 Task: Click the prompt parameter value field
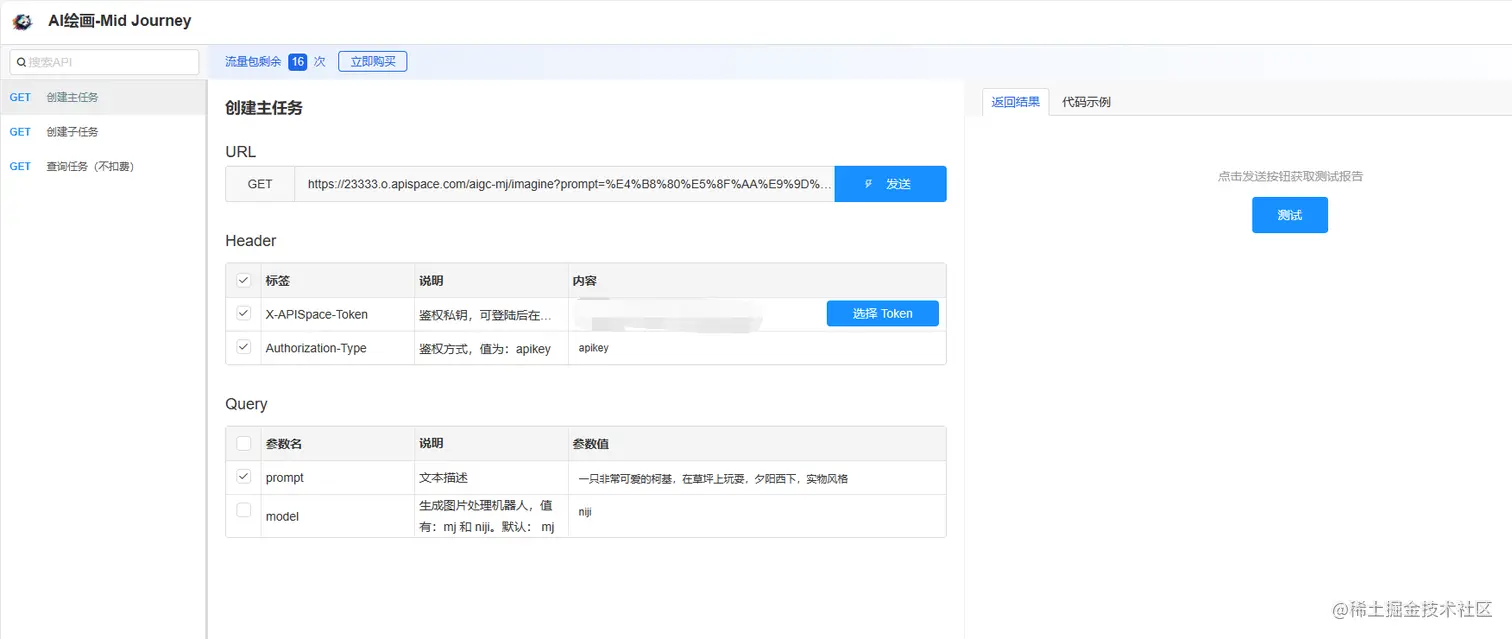point(756,478)
